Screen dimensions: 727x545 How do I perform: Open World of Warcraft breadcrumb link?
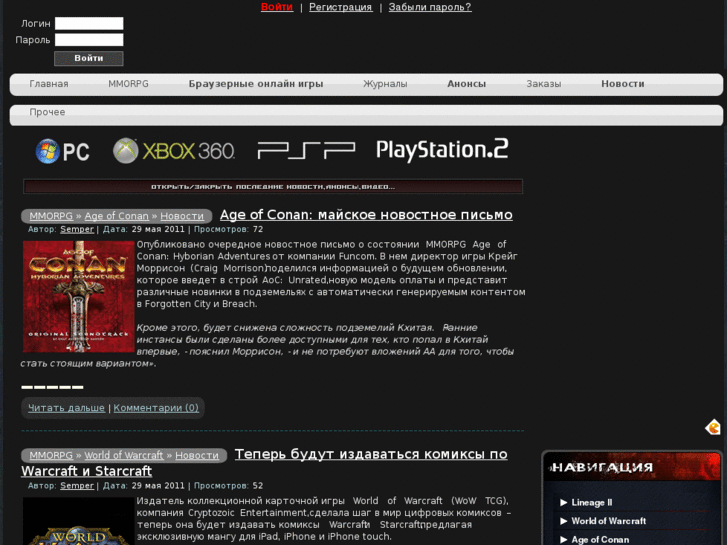pyautogui.click(x=124, y=455)
